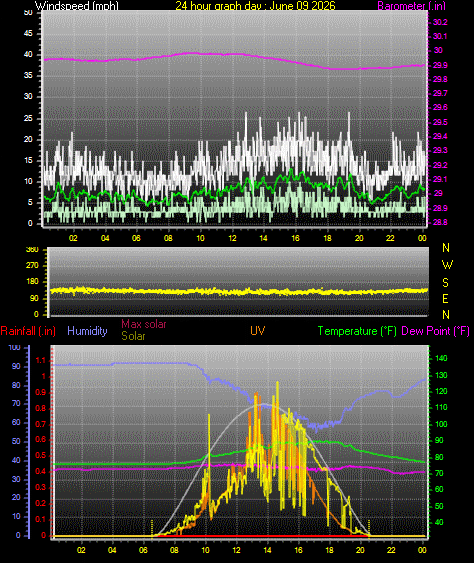The height and width of the screenshot is (563, 474).
Task: Click the 'Barometer (.in)' axis title
Action: 412,5
